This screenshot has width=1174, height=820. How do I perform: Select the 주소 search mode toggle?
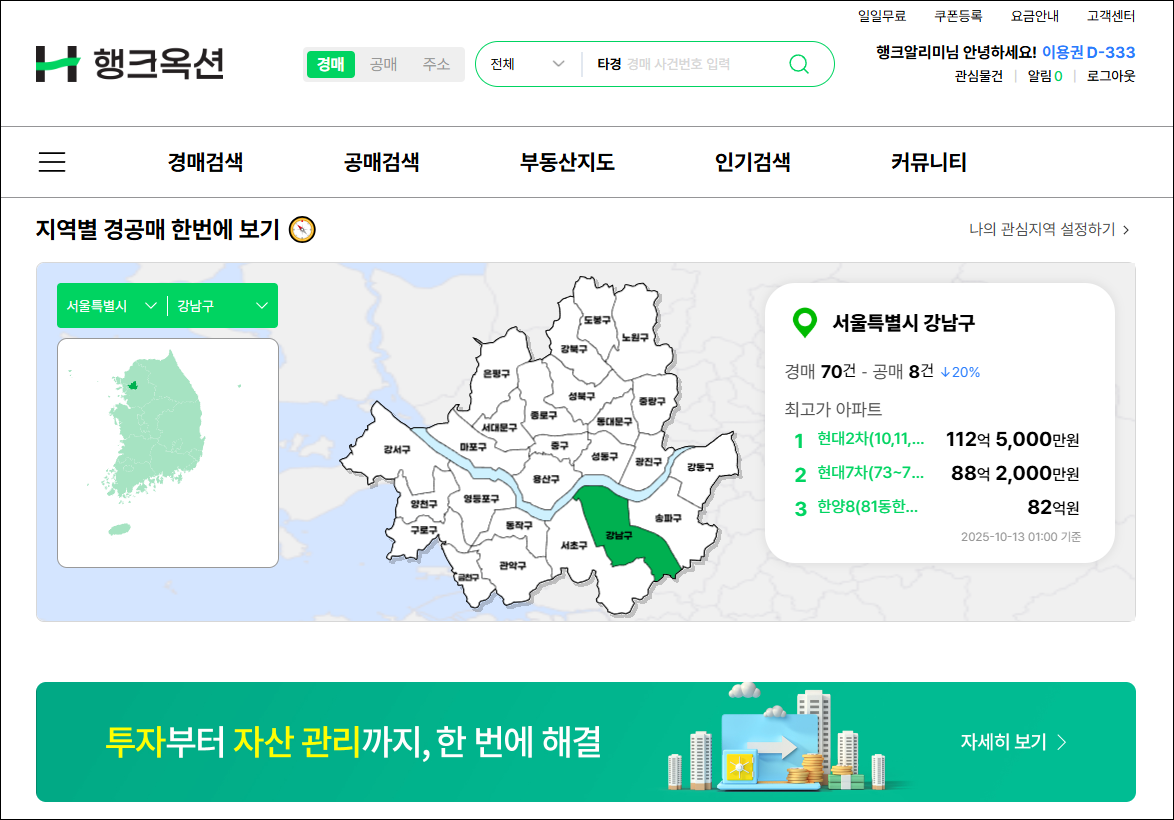(436, 64)
